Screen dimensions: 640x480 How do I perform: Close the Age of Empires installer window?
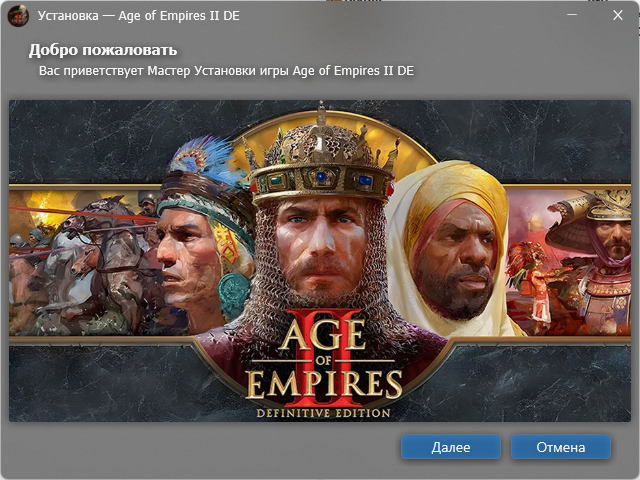coord(618,15)
